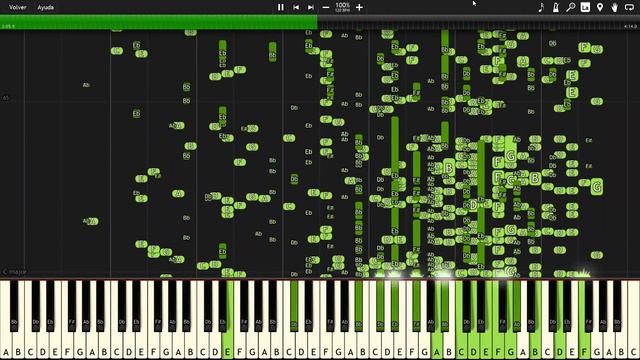Click the elapsed time label on progress bar

8,27
